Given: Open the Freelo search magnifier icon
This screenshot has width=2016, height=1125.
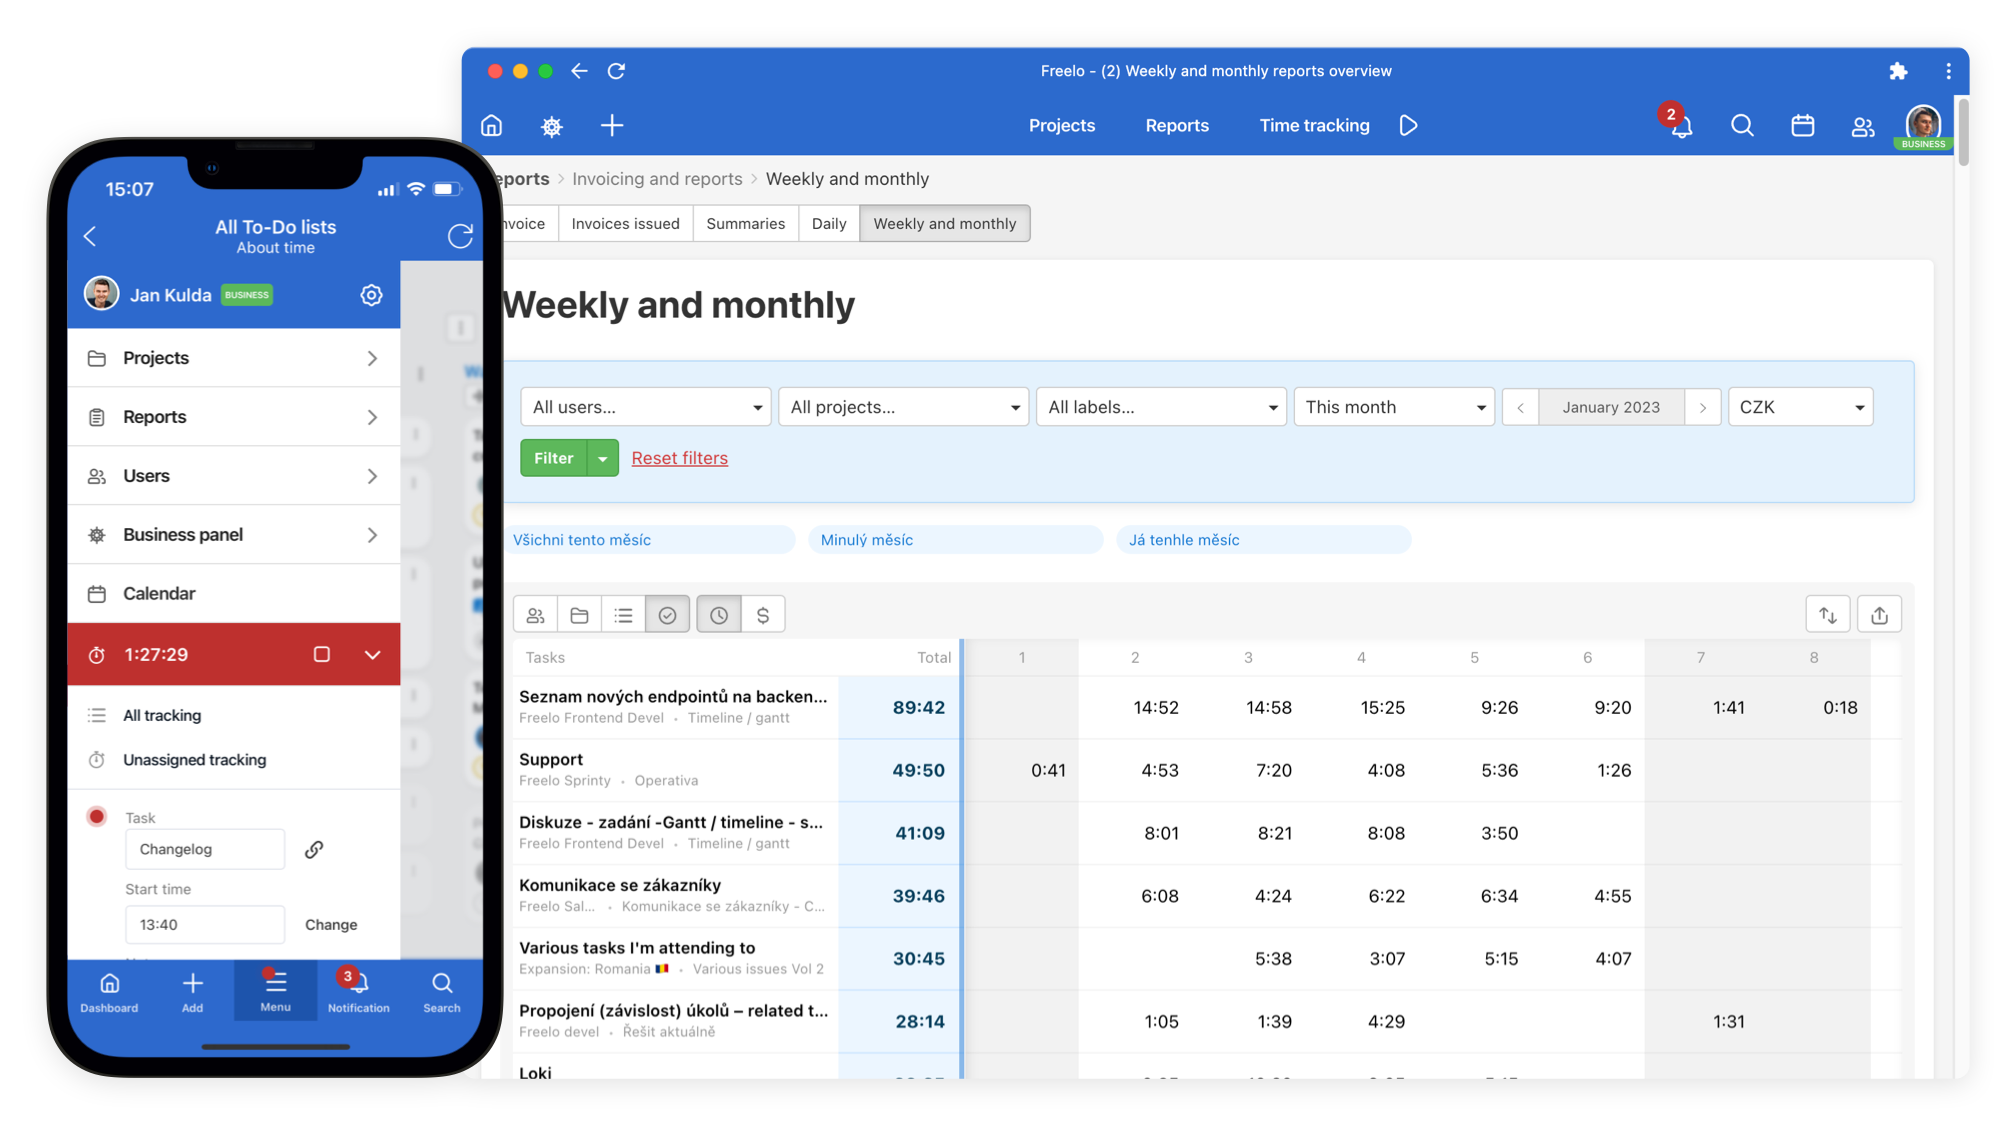Looking at the screenshot, I should (1742, 126).
